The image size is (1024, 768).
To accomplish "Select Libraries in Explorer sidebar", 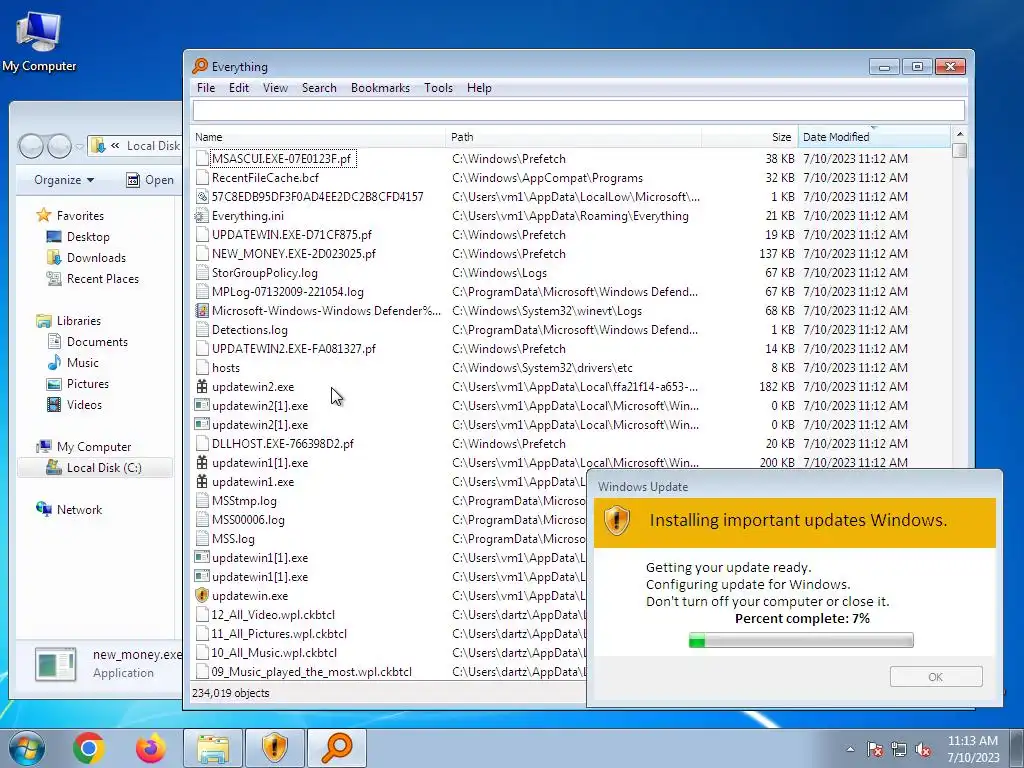I will [69, 321].
